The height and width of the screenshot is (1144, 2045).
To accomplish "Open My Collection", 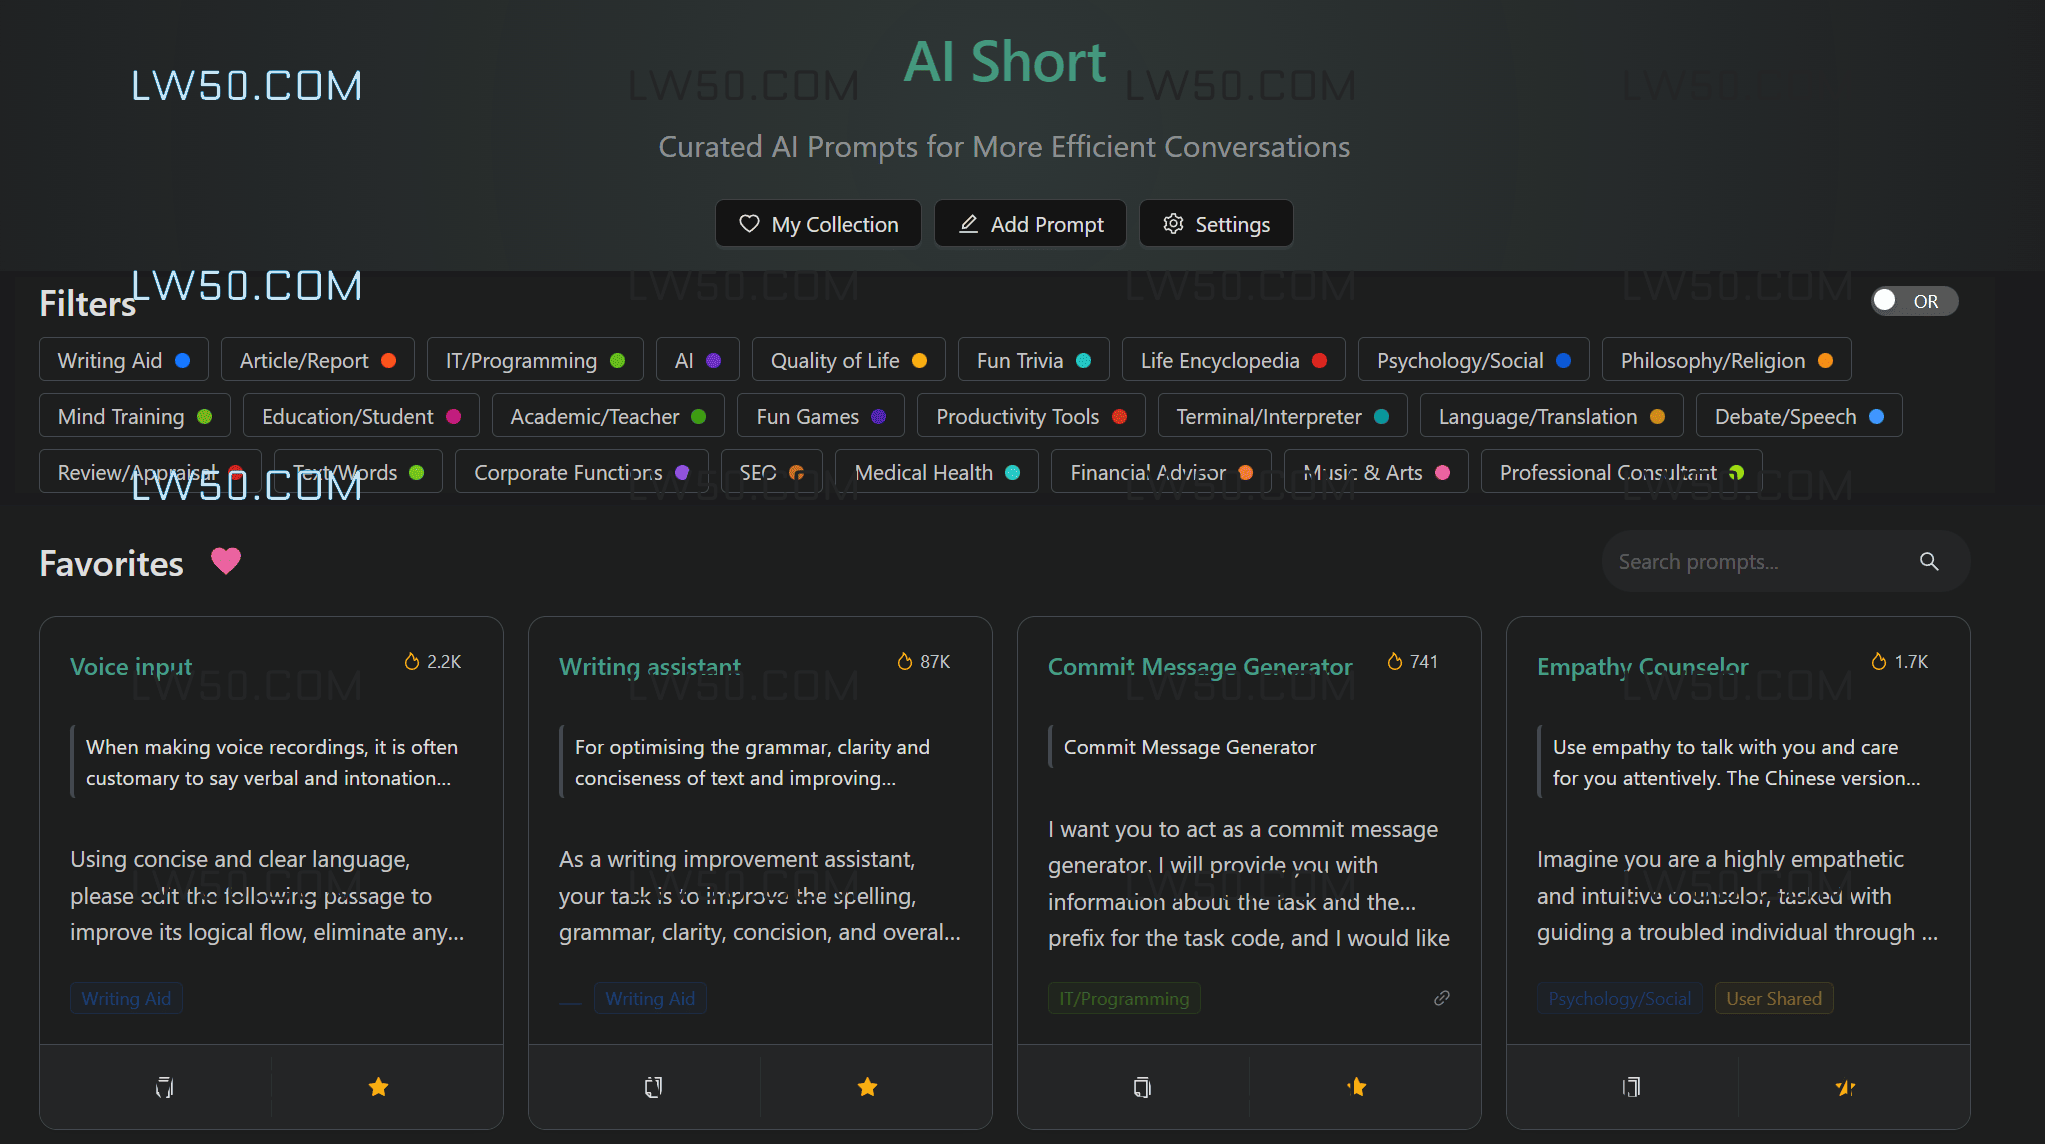I will coord(818,223).
